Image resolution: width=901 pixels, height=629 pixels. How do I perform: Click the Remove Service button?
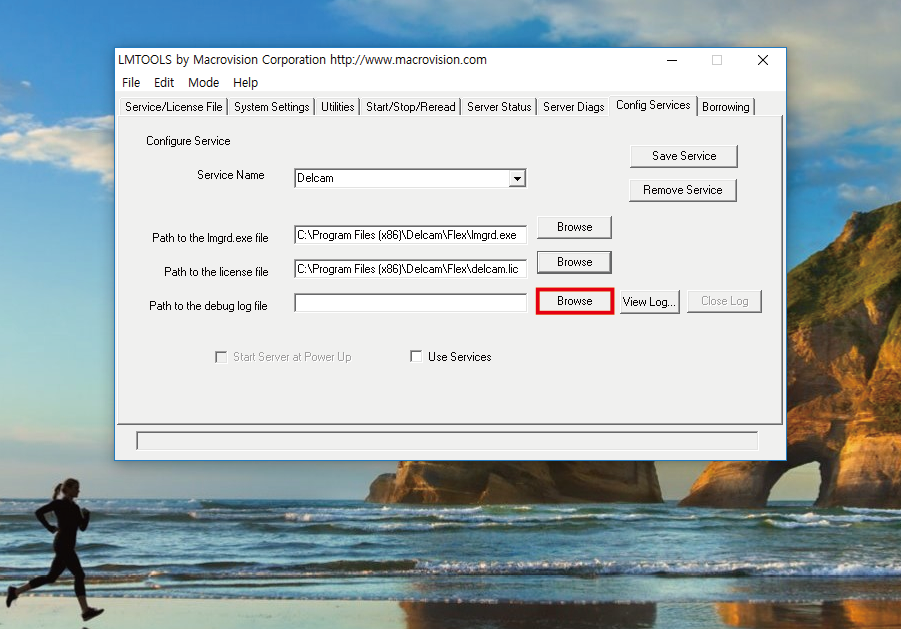tap(683, 190)
